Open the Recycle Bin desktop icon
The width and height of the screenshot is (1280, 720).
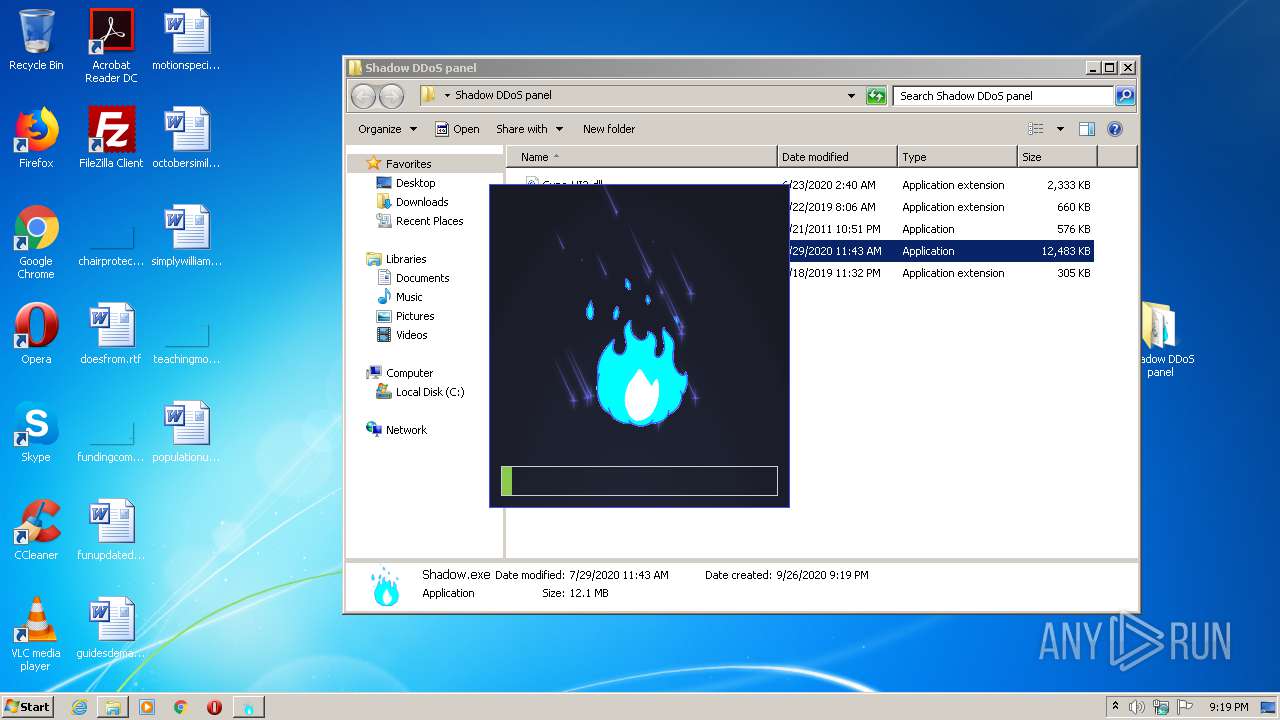(36, 40)
